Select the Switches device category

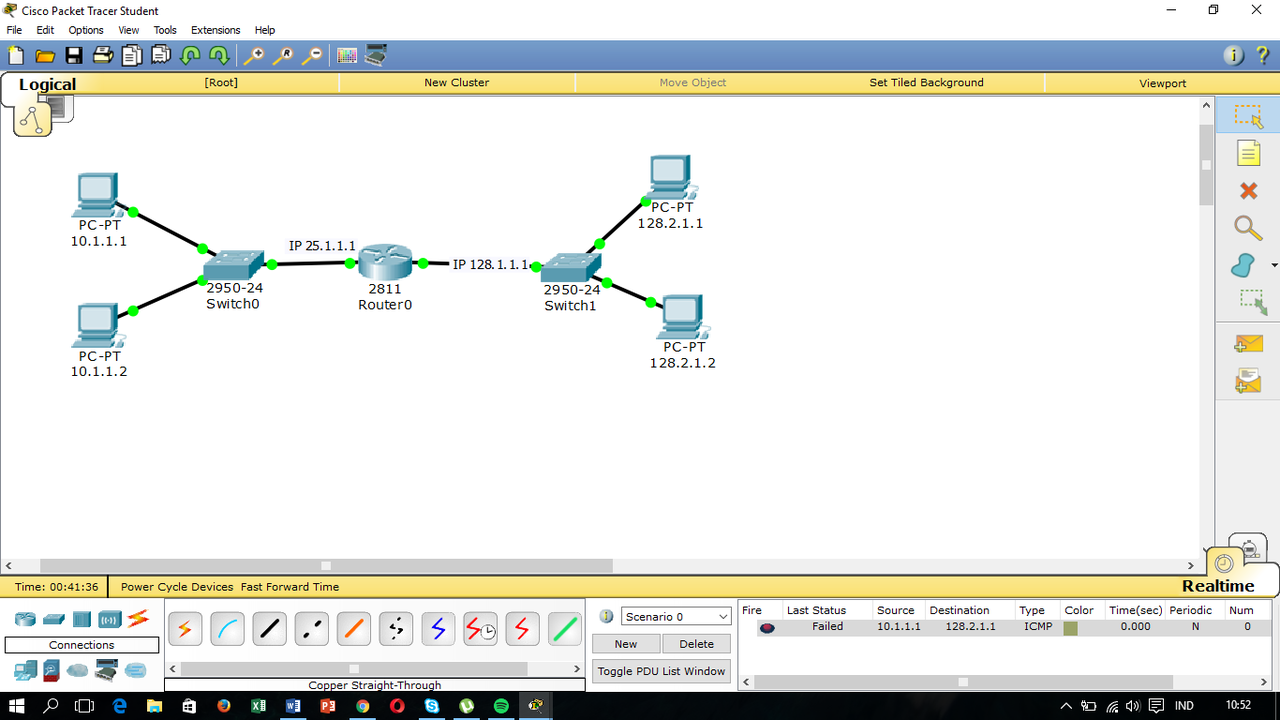point(53,619)
